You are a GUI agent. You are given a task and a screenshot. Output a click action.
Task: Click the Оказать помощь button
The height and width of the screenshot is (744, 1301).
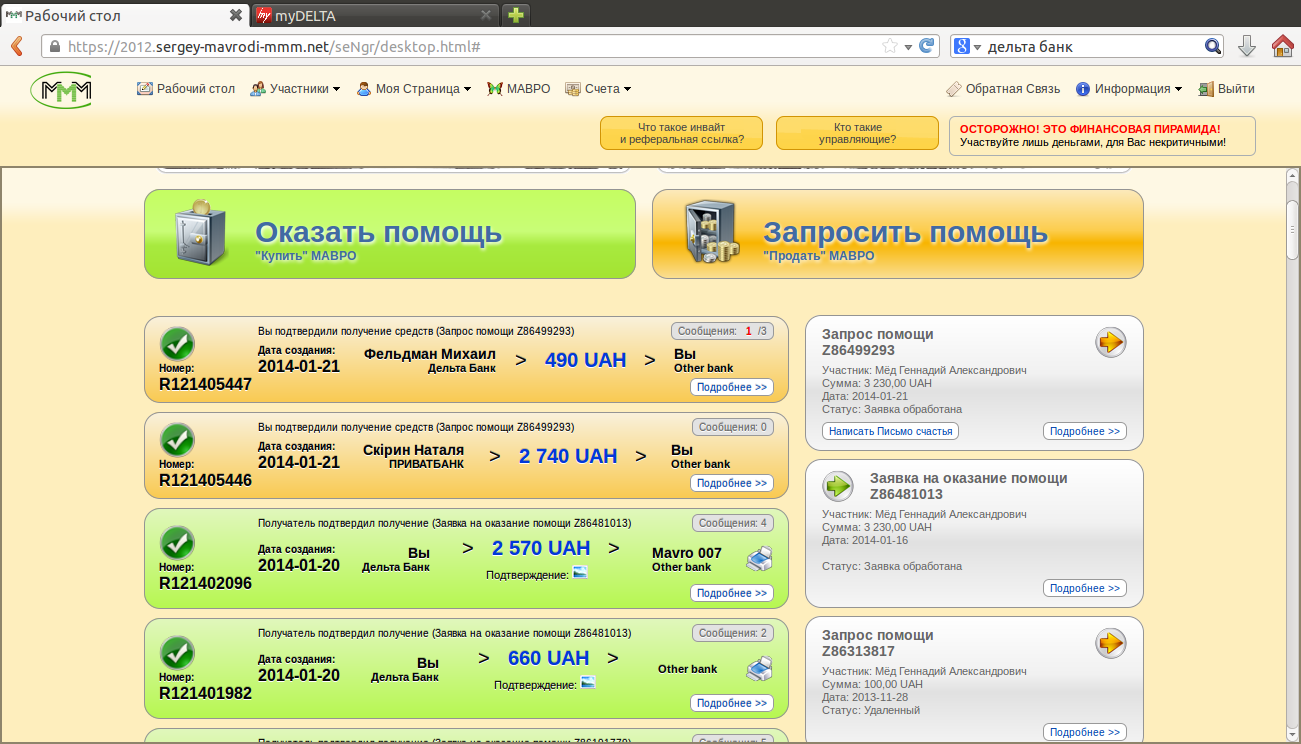(x=390, y=234)
